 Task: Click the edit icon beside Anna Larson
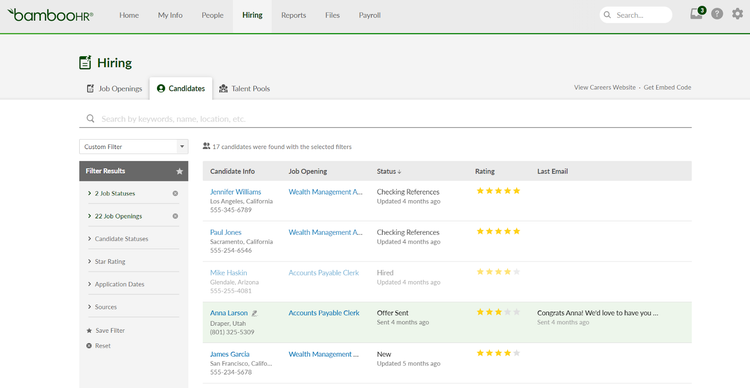pyautogui.click(x=254, y=313)
